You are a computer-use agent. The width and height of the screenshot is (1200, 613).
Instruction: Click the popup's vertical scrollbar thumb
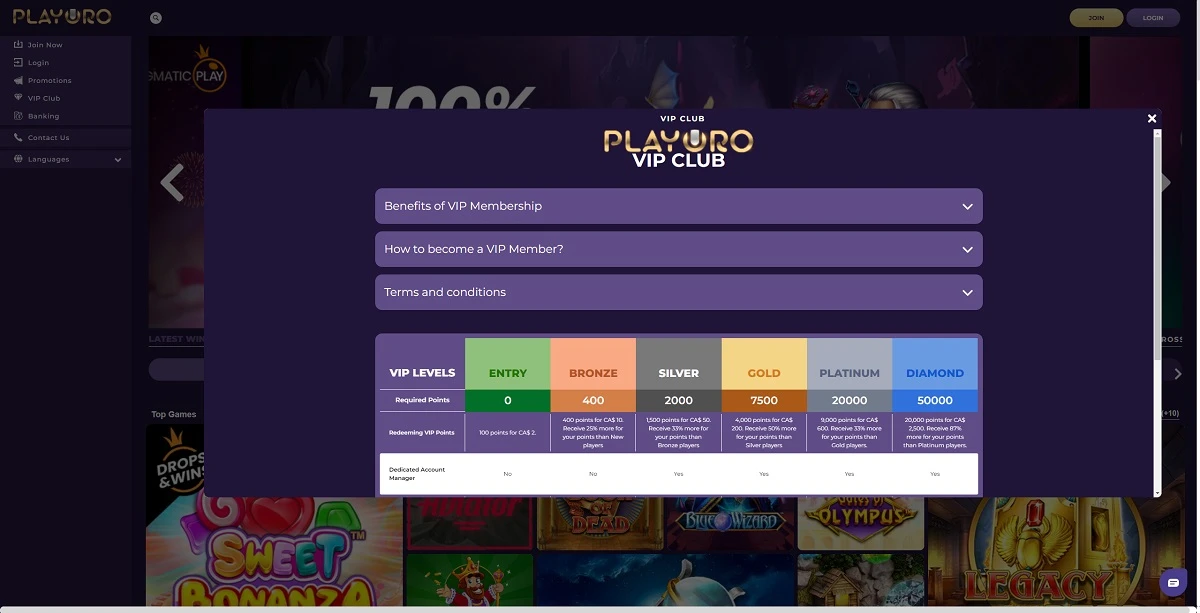(1157, 250)
